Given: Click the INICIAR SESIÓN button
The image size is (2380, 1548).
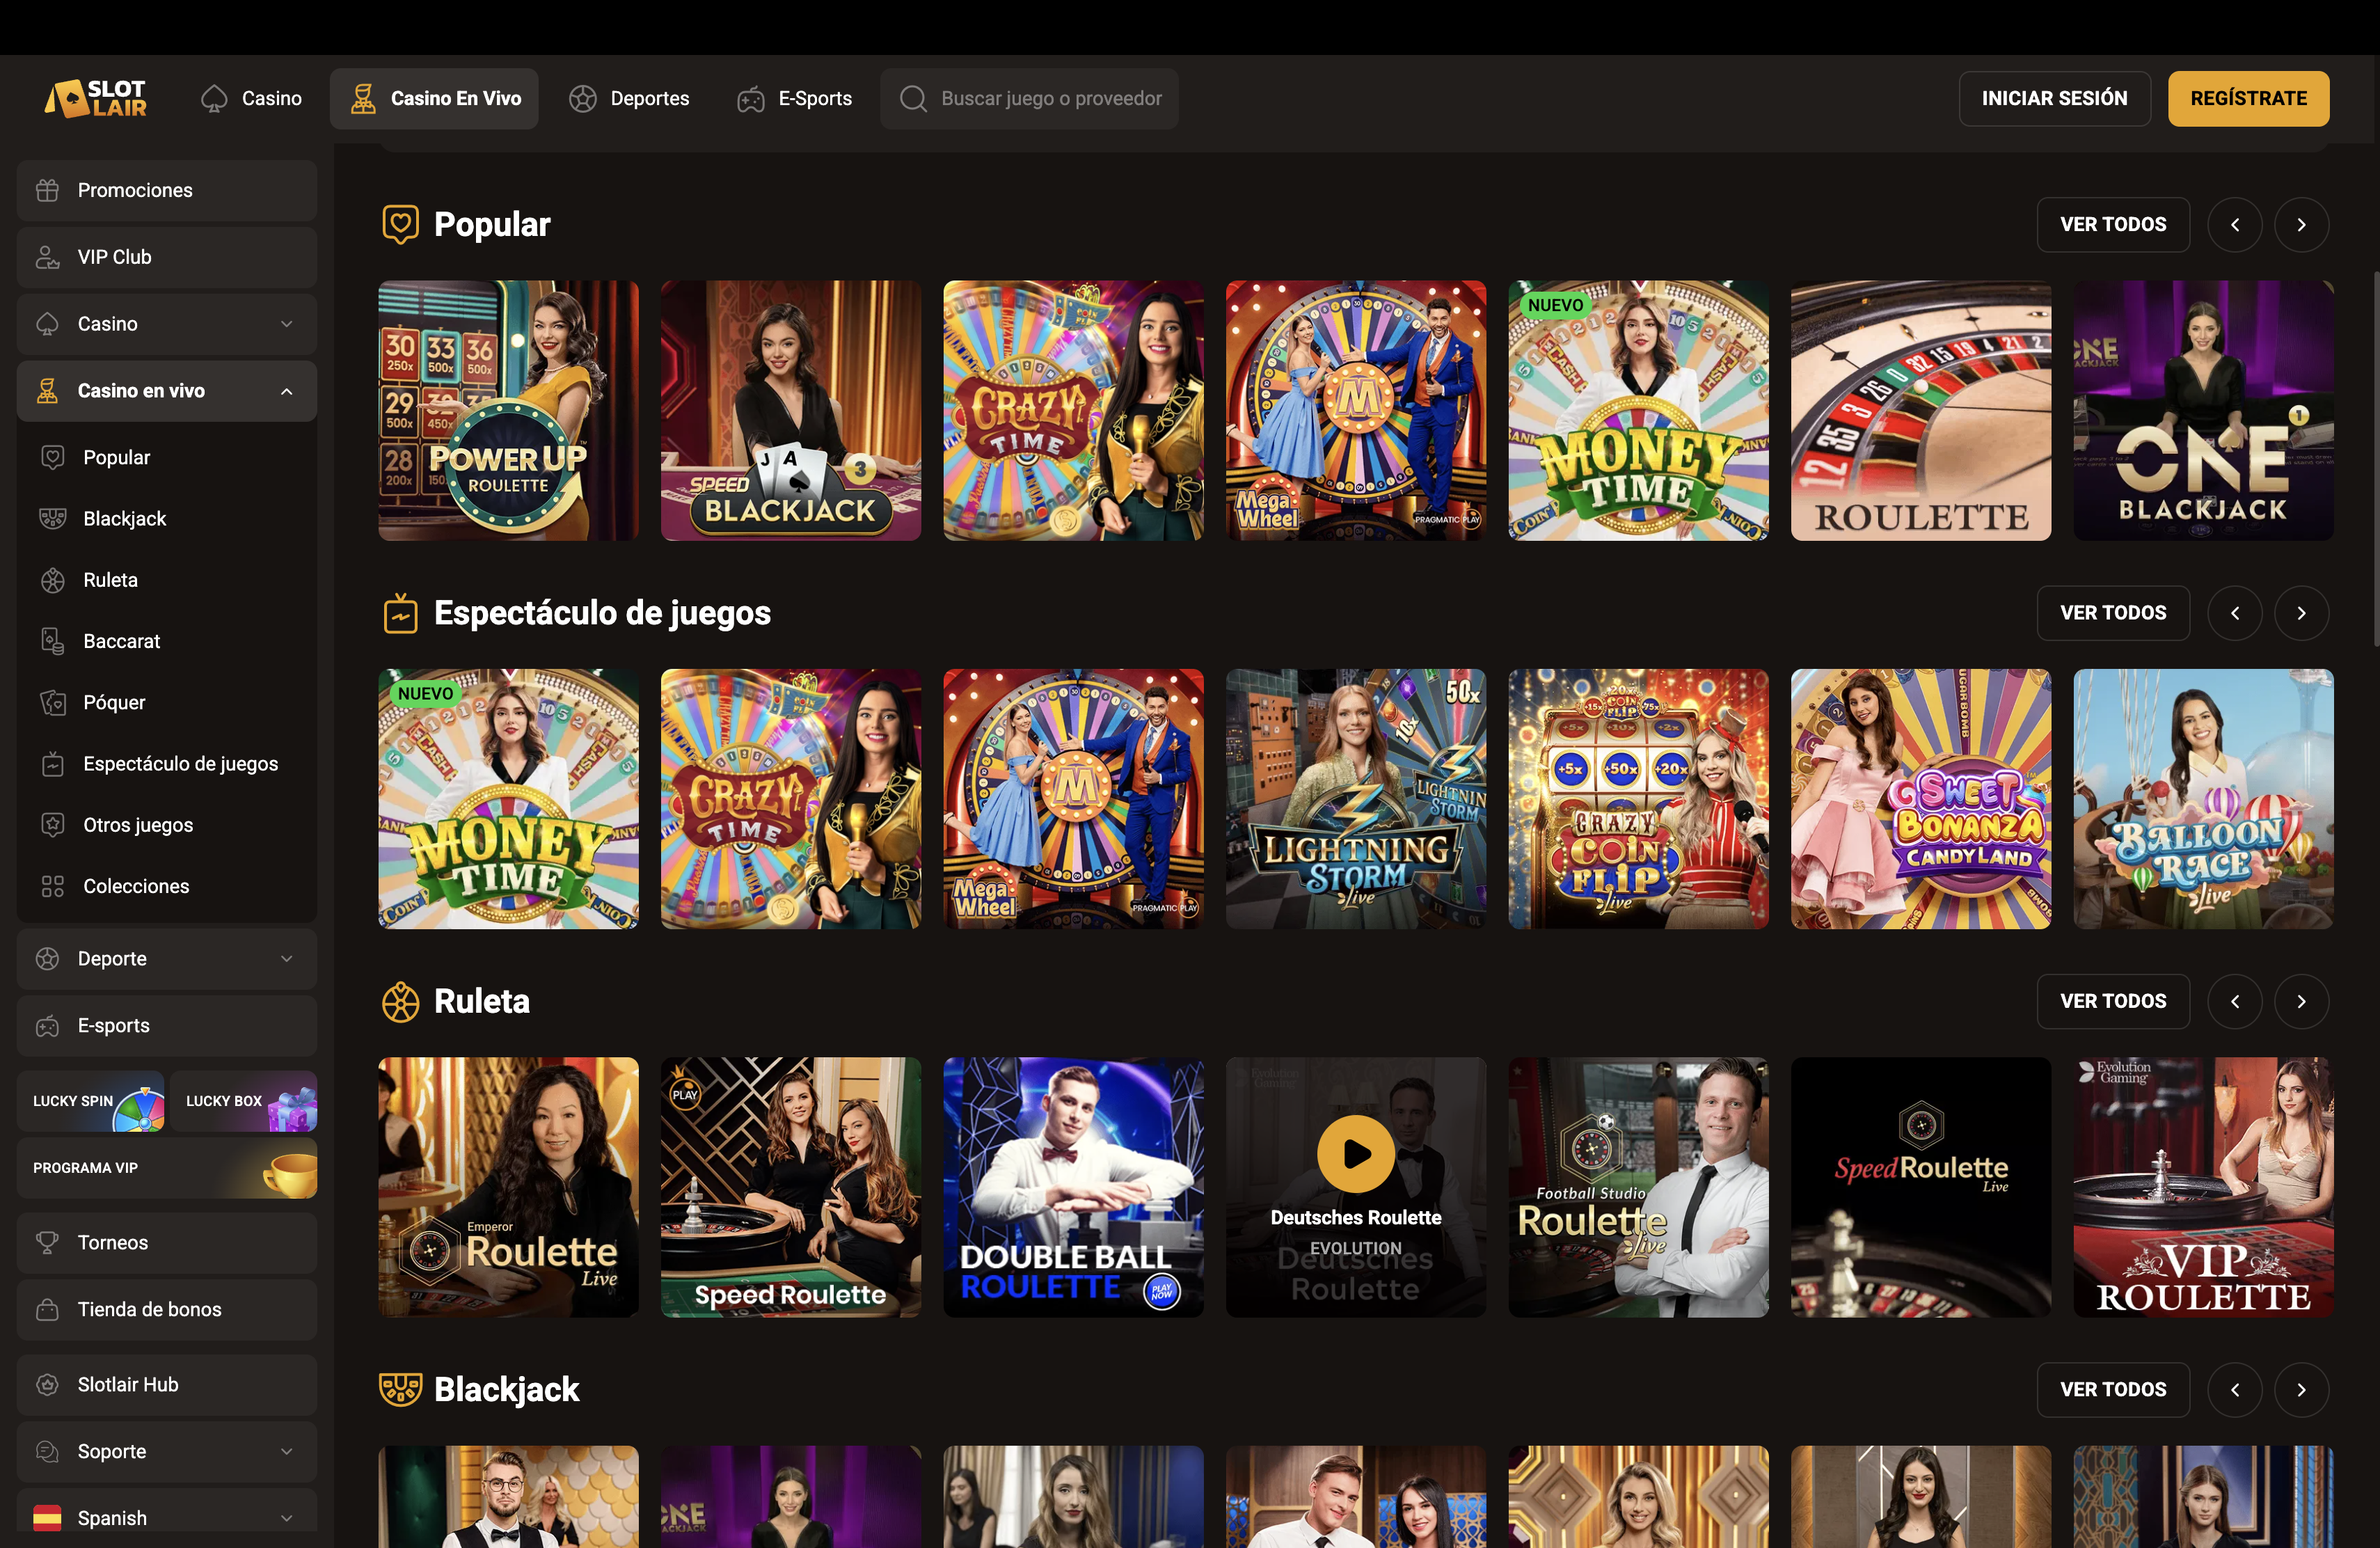Looking at the screenshot, I should (x=2054, y=98).
